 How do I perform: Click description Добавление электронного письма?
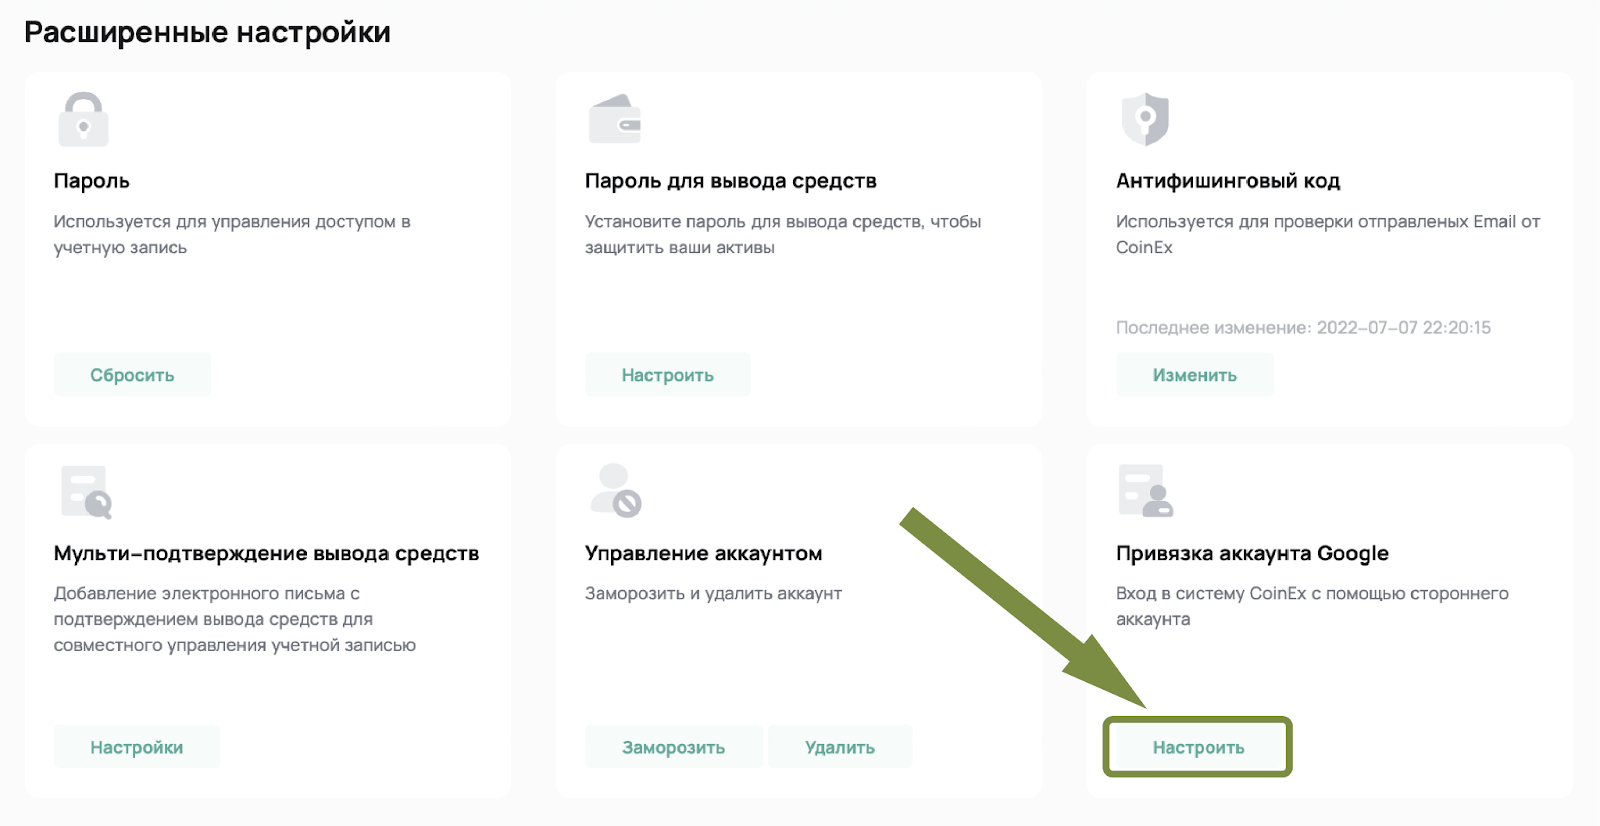[x=235, y=619]
